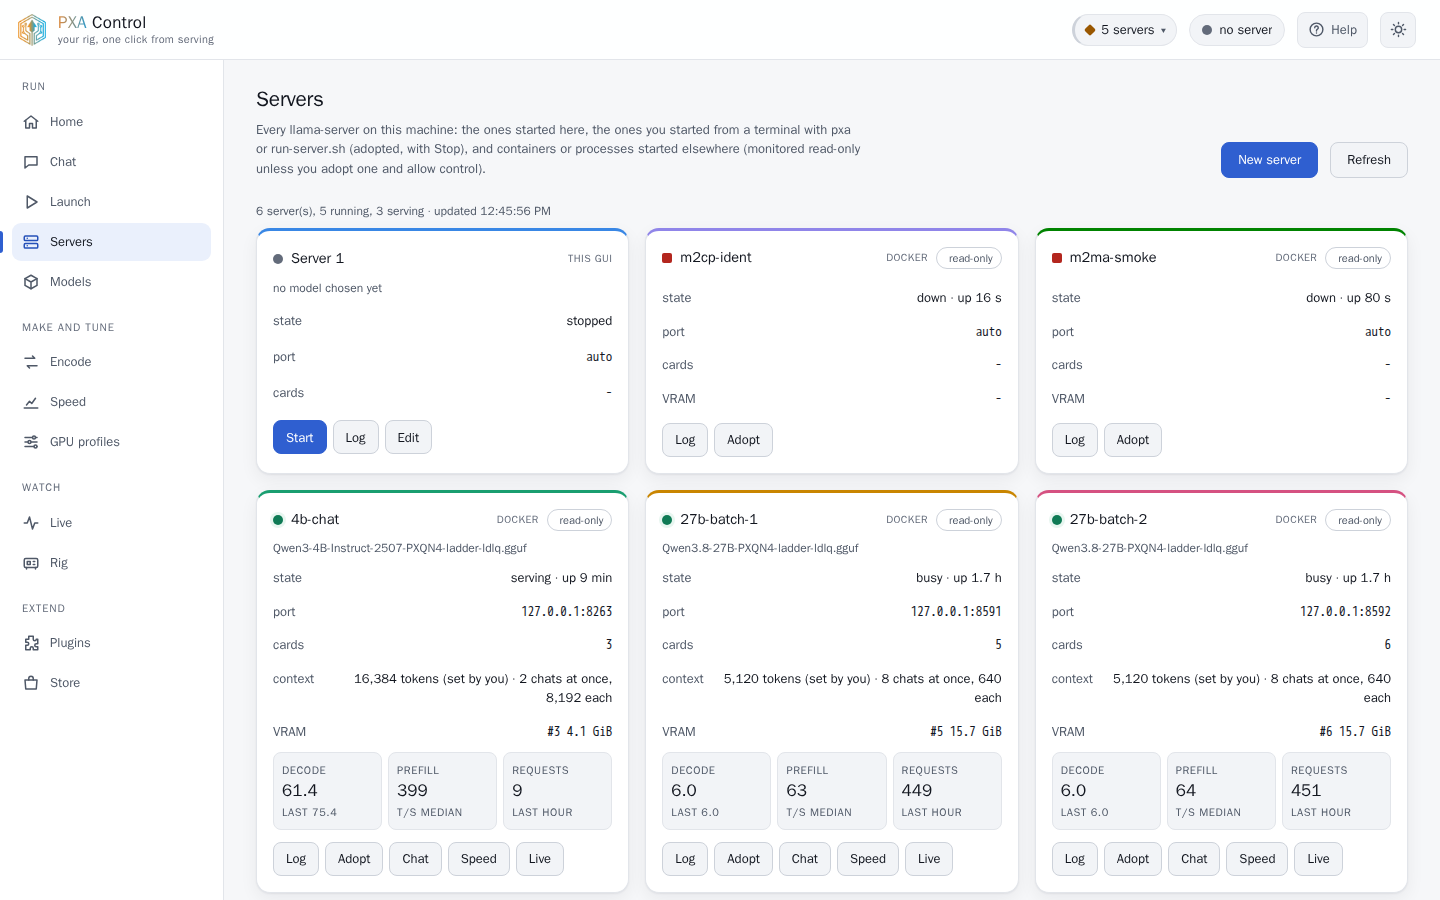
Task: Start Server 1
Action: coord(300,437)
